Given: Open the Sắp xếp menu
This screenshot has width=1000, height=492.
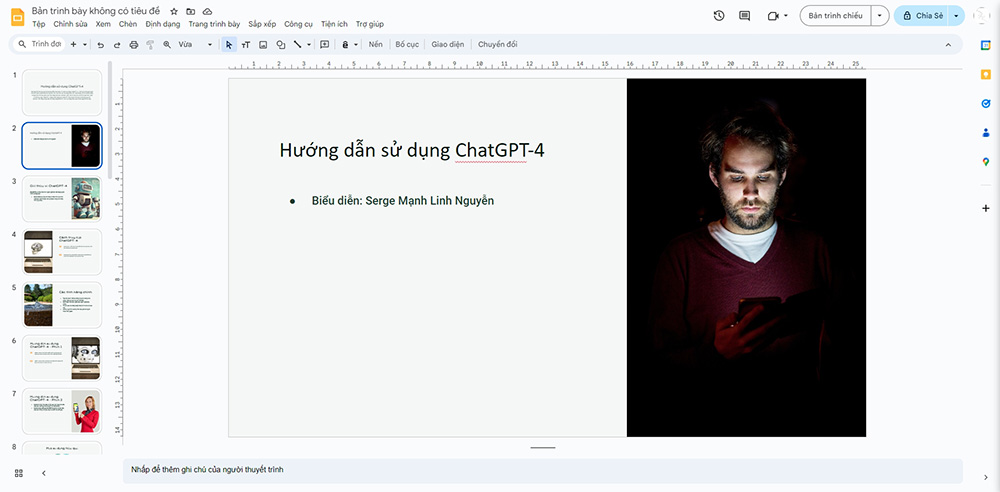Looking at the screenshot, I should coord(262,24).
